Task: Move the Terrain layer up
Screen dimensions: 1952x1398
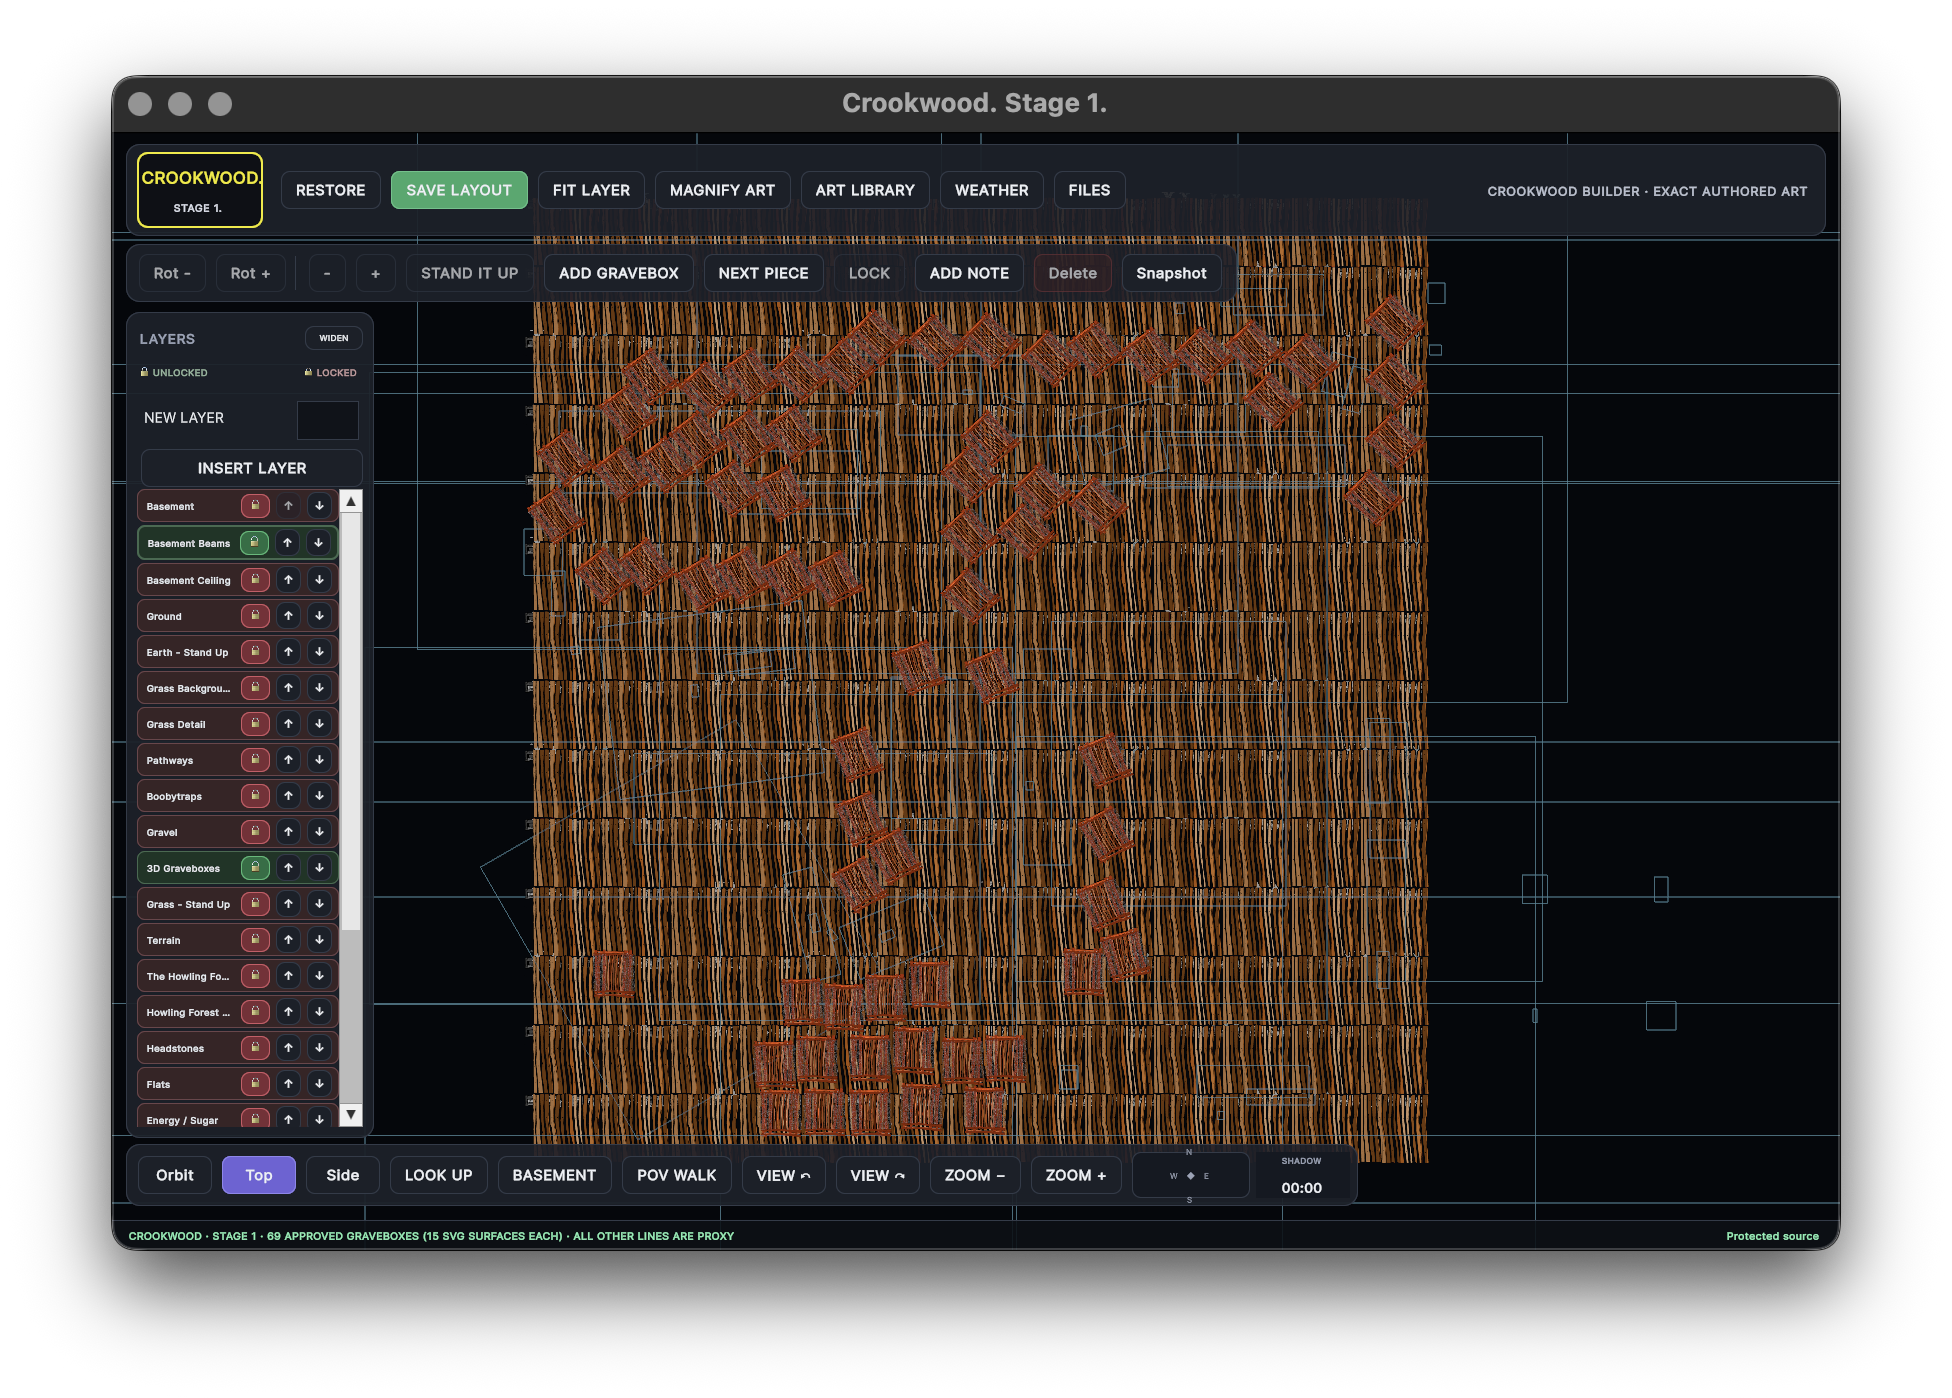Action: pyautogui.click(x=288, y=940)
